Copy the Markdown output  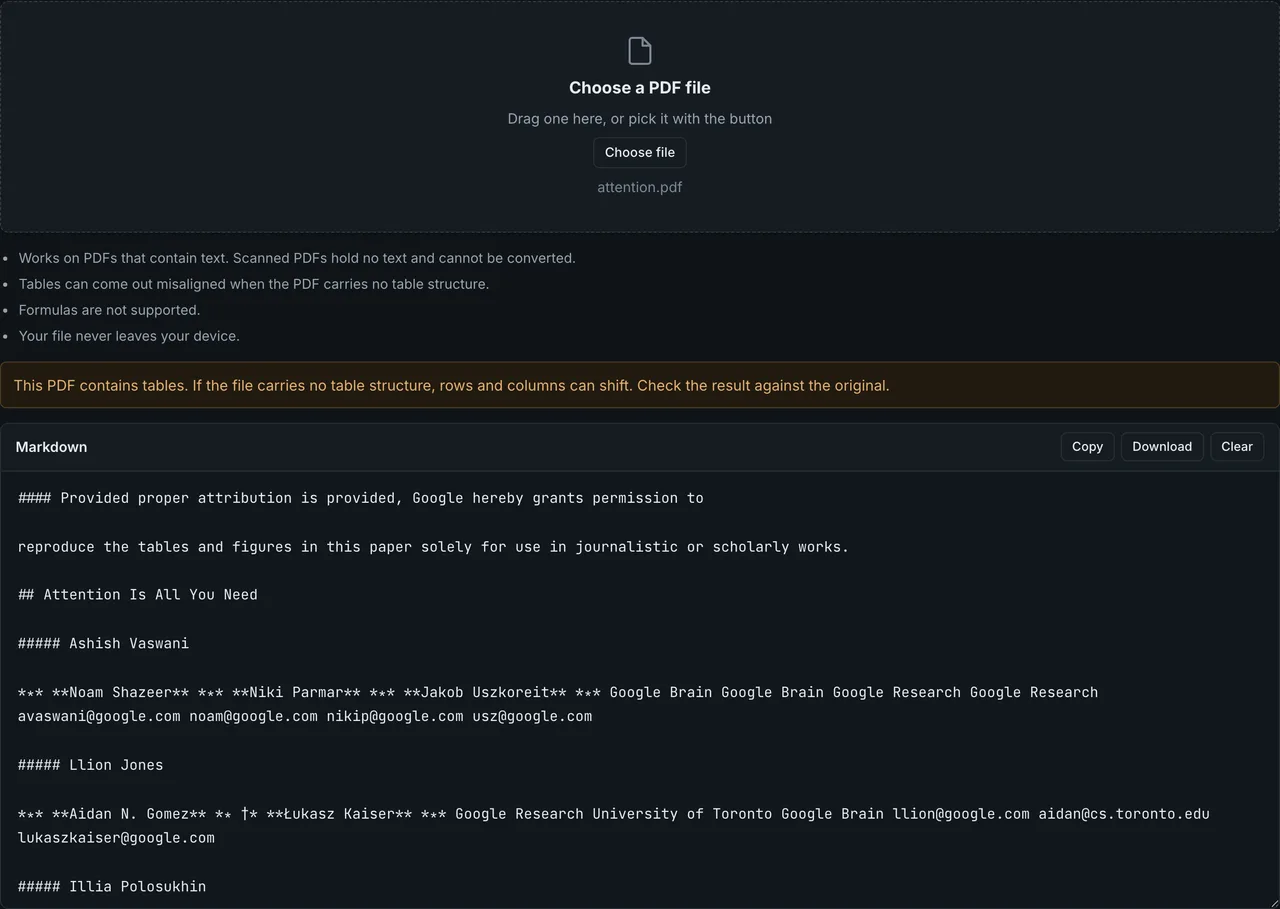(1087, 447)
